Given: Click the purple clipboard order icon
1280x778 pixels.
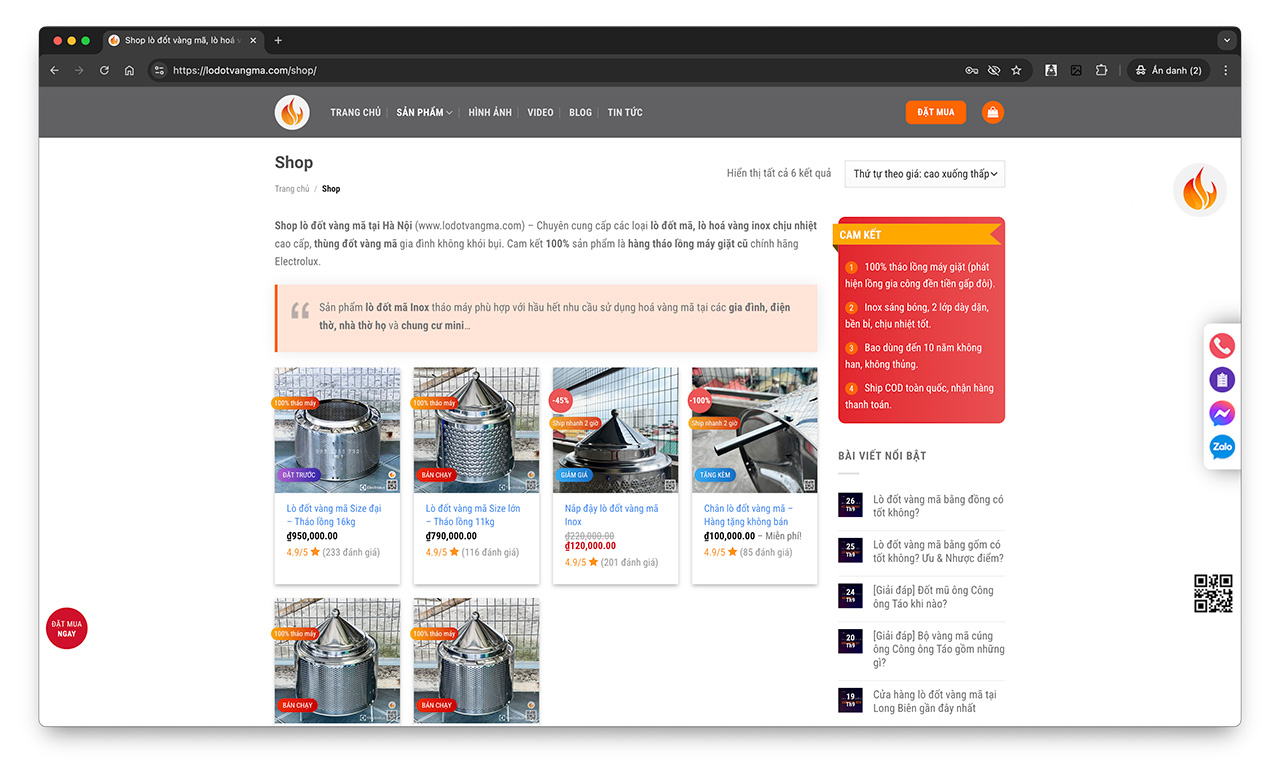Looking at the screenshot, I should point(1222,380).
